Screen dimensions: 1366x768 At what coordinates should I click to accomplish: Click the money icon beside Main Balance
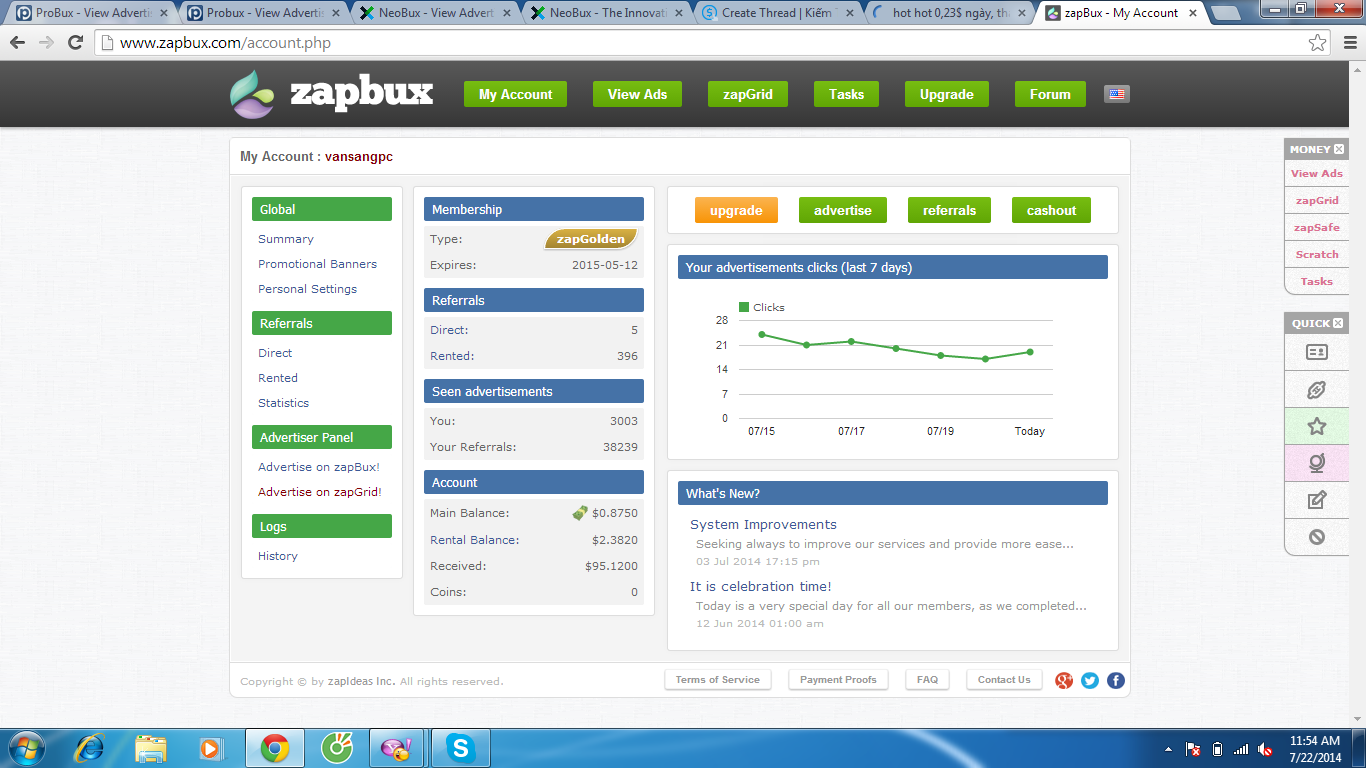pos(580,513)
